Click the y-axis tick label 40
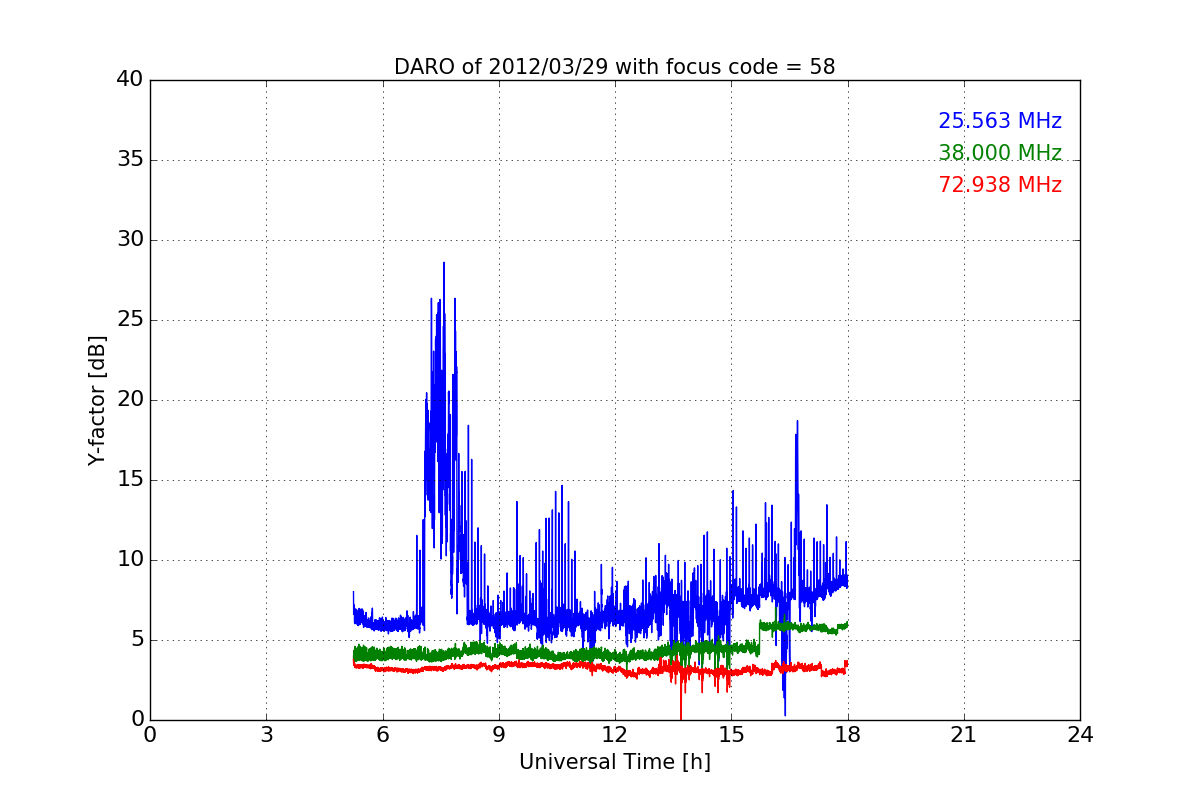This screenshot has height=800, width=1200. (129, 80)
